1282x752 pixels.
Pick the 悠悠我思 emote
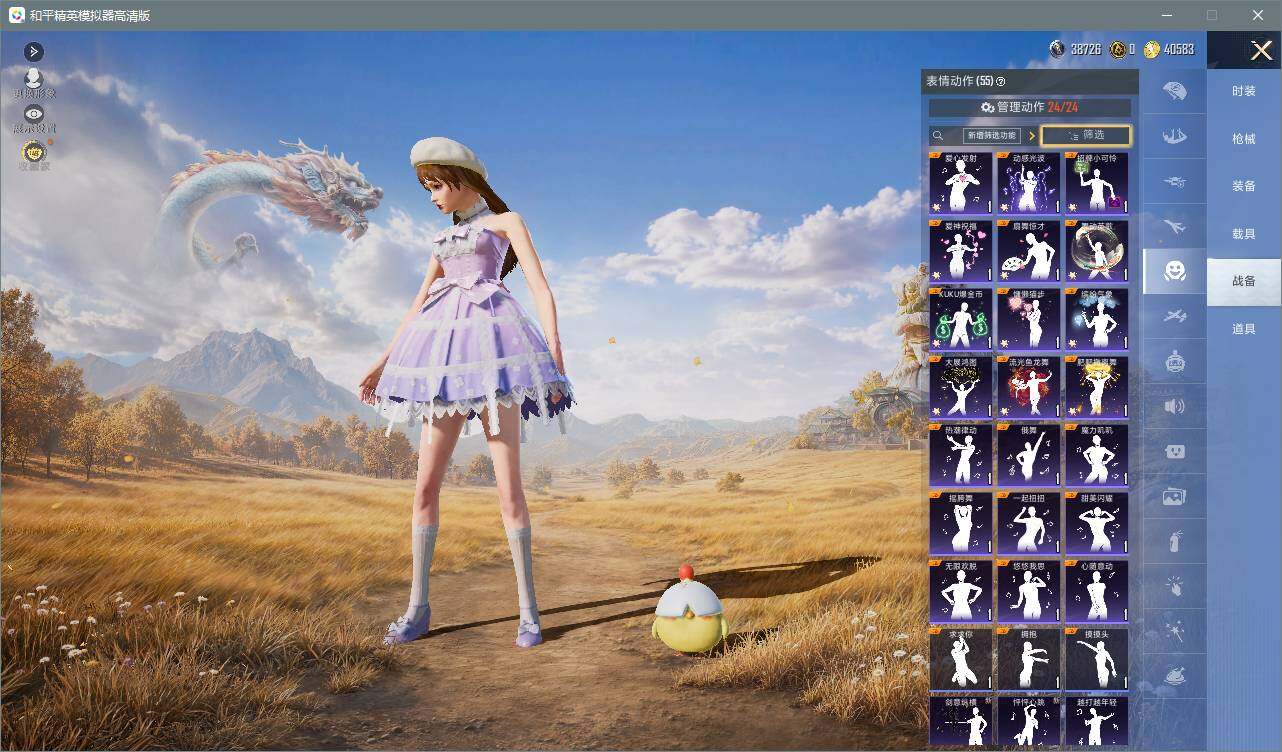[1029, 591]
